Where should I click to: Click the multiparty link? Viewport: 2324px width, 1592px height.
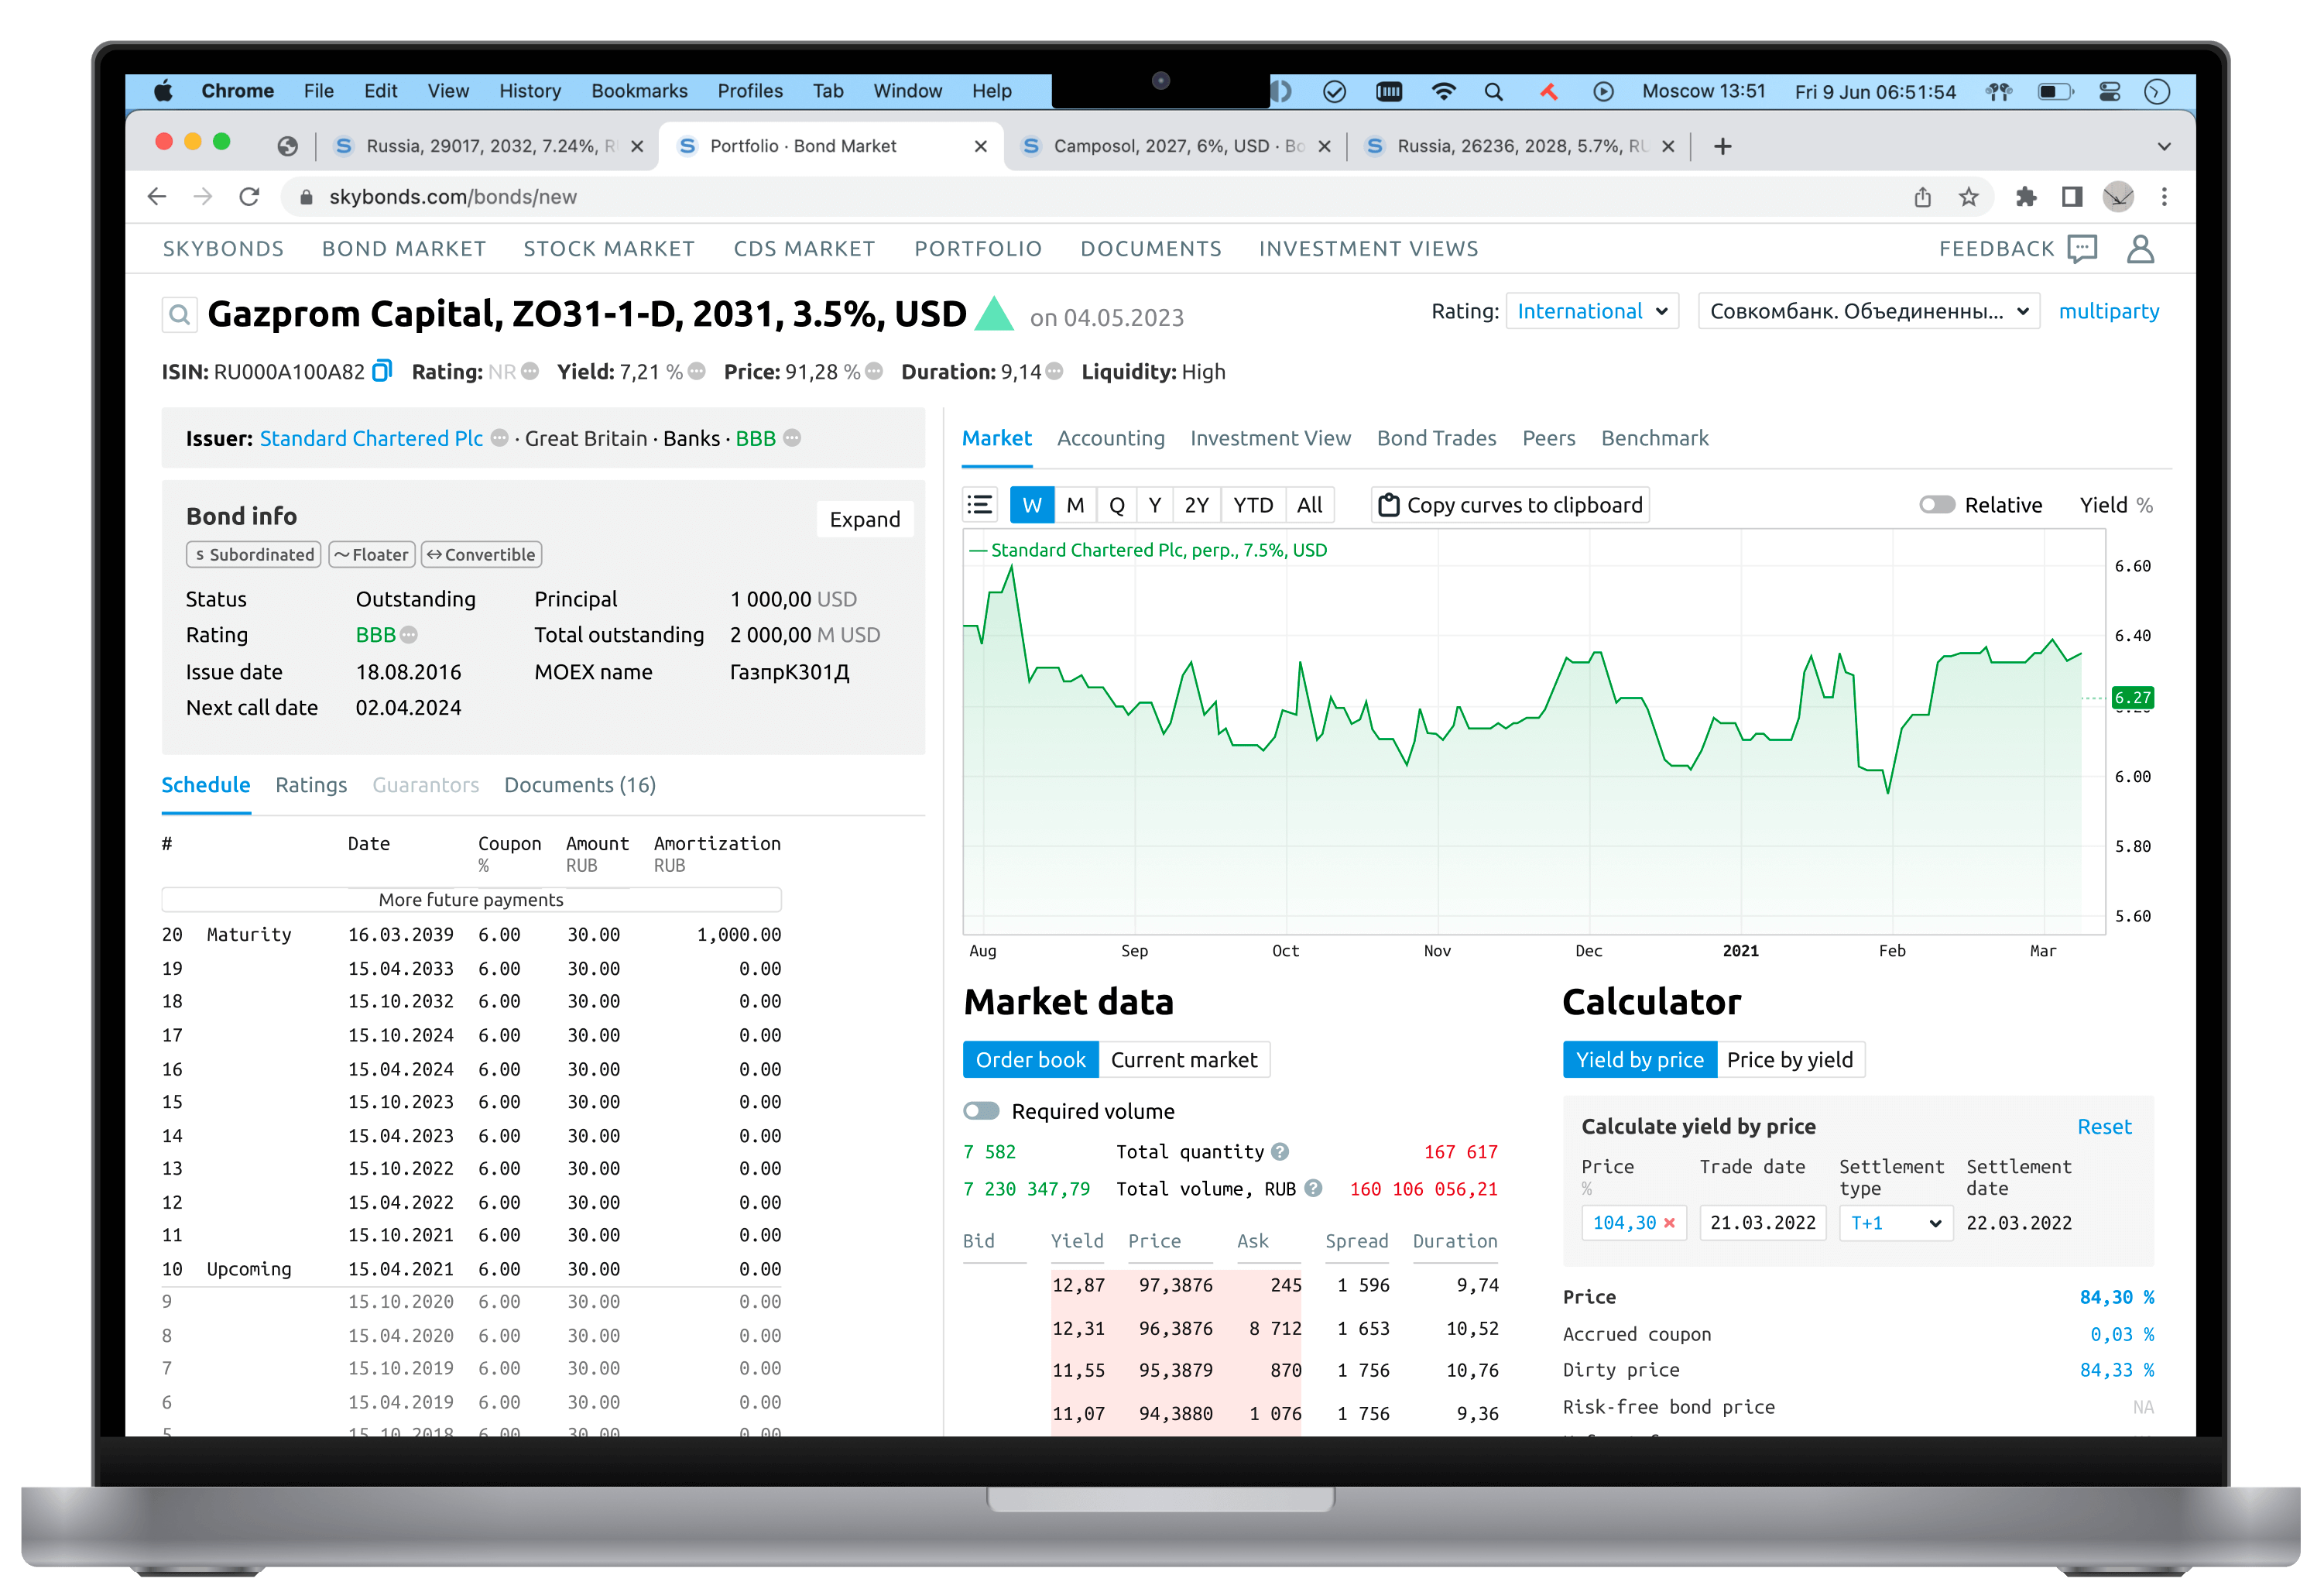coord(2108,311)
